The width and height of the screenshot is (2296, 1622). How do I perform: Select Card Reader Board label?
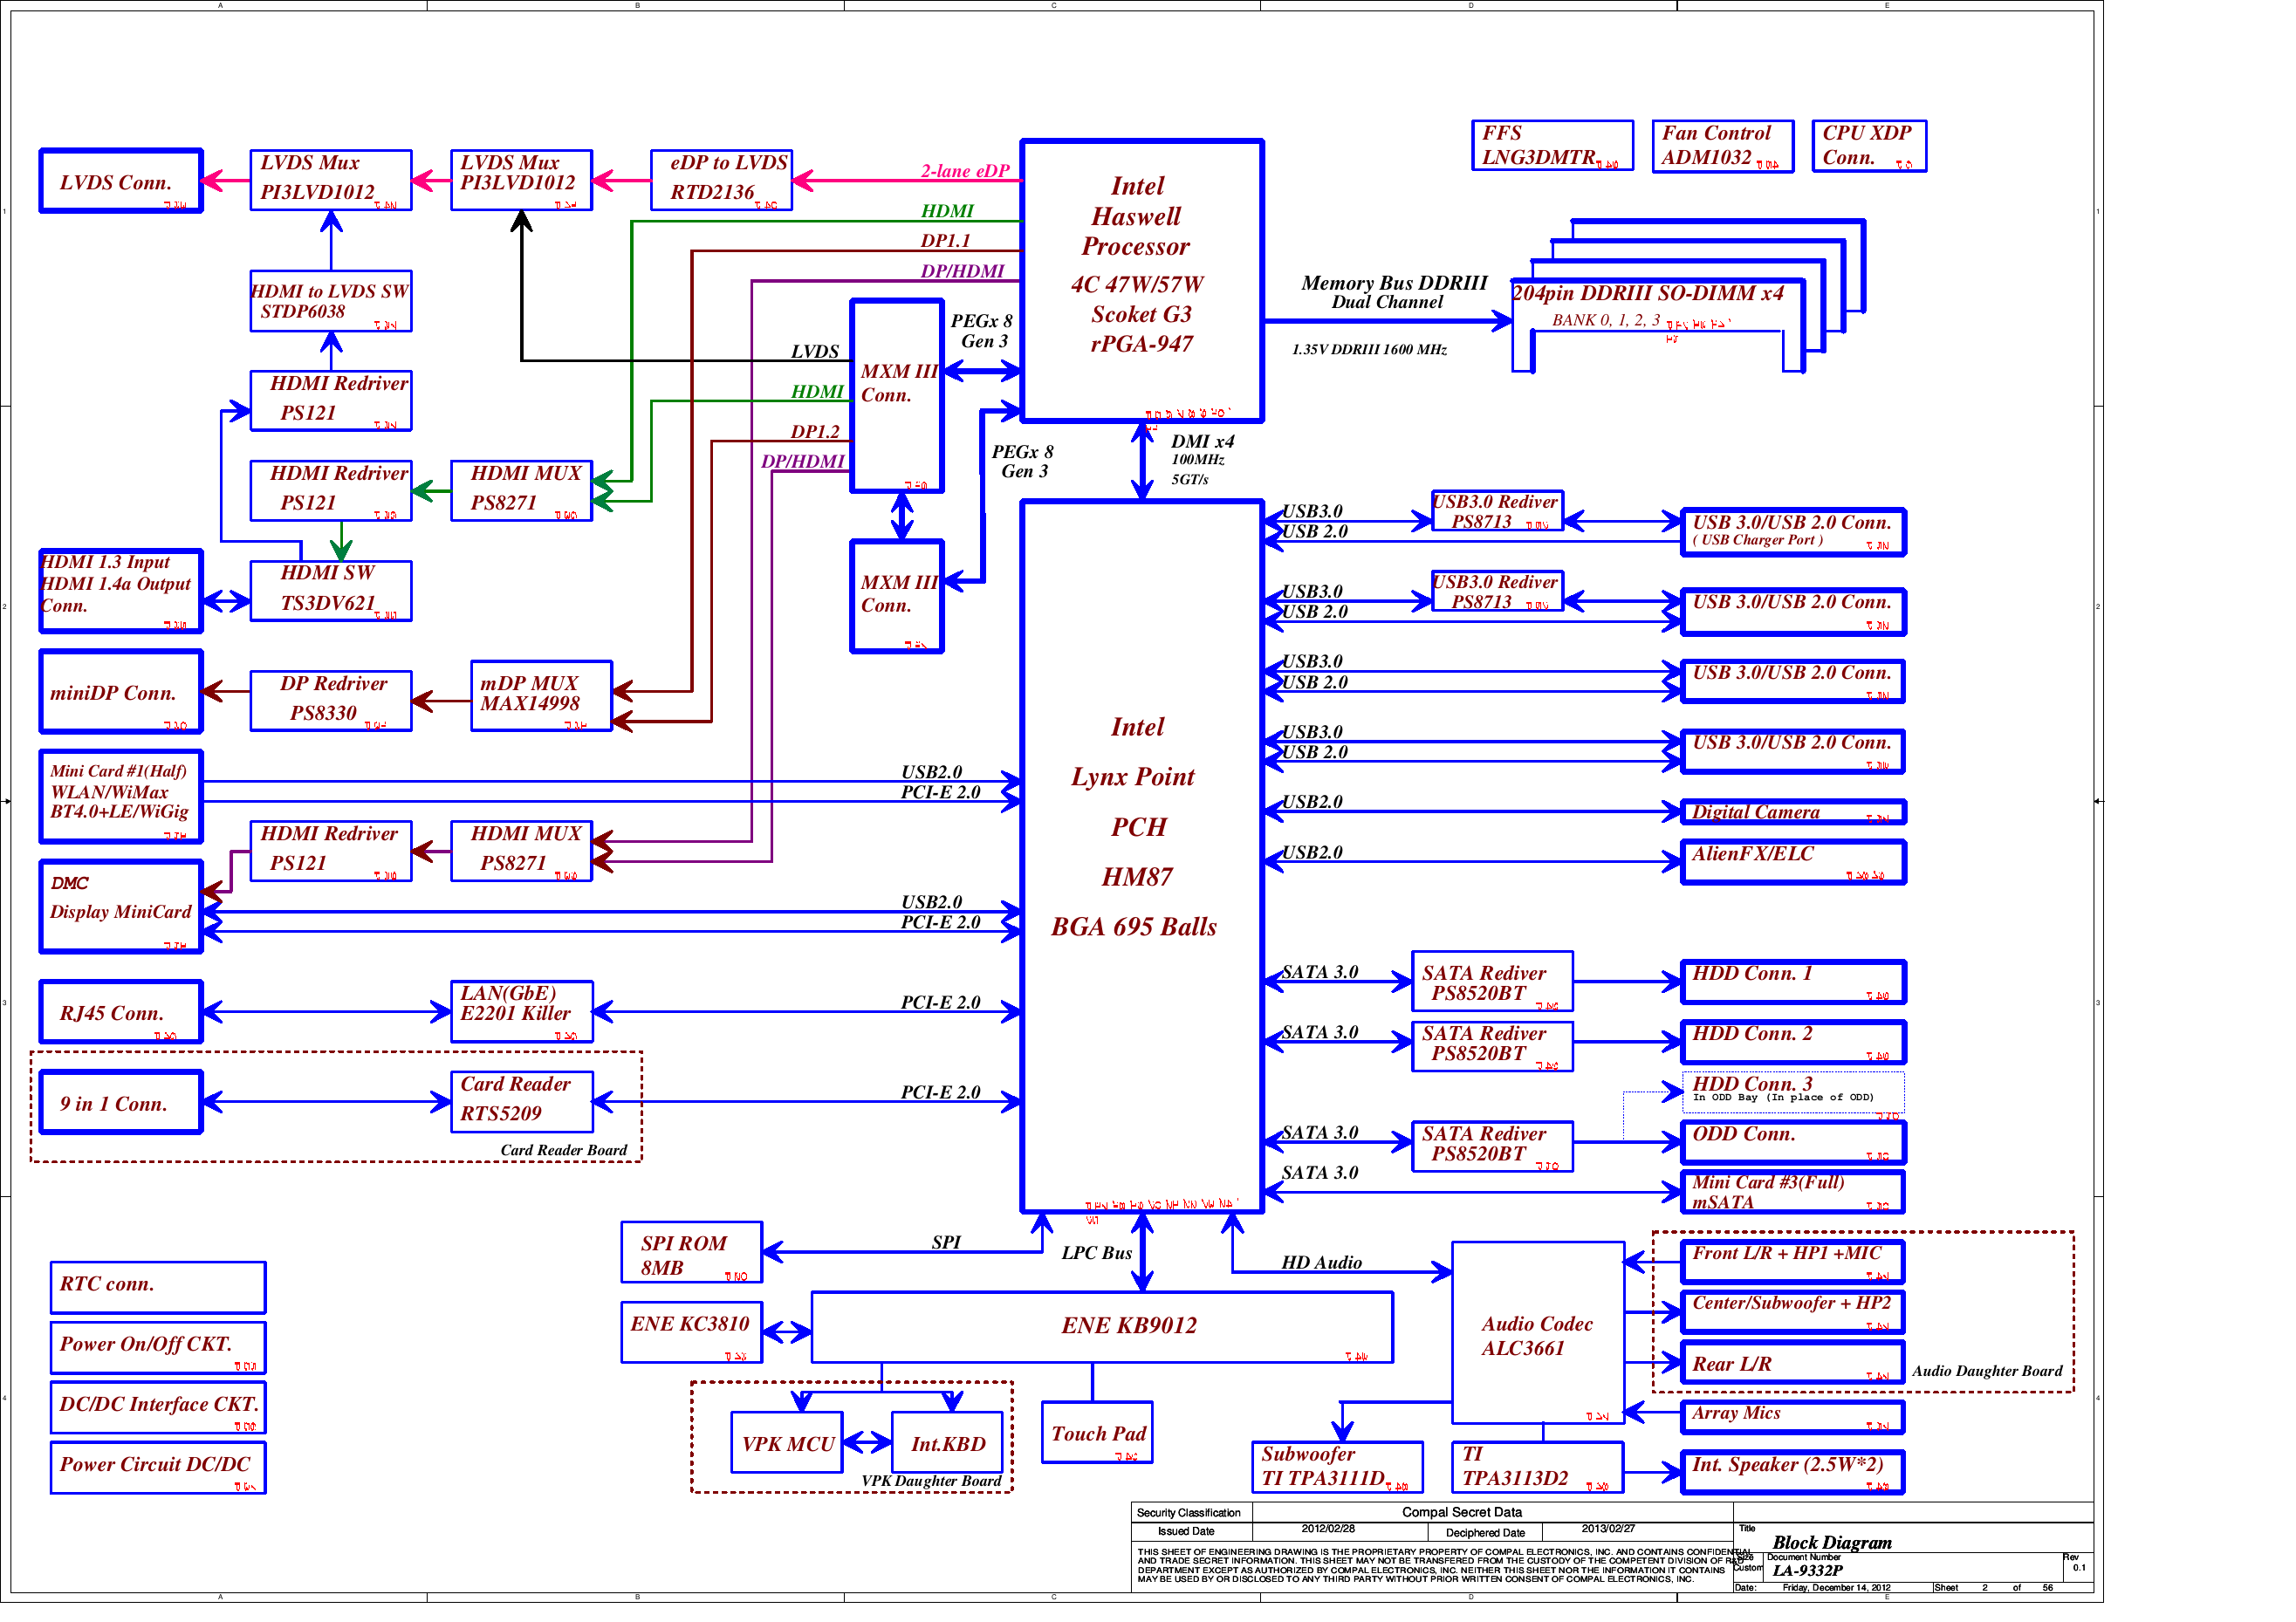coord(564,1150)
